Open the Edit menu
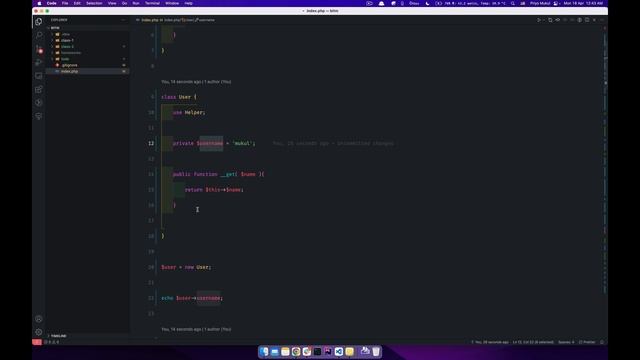Viewport: 640px width, 360px height. point(77,3)
